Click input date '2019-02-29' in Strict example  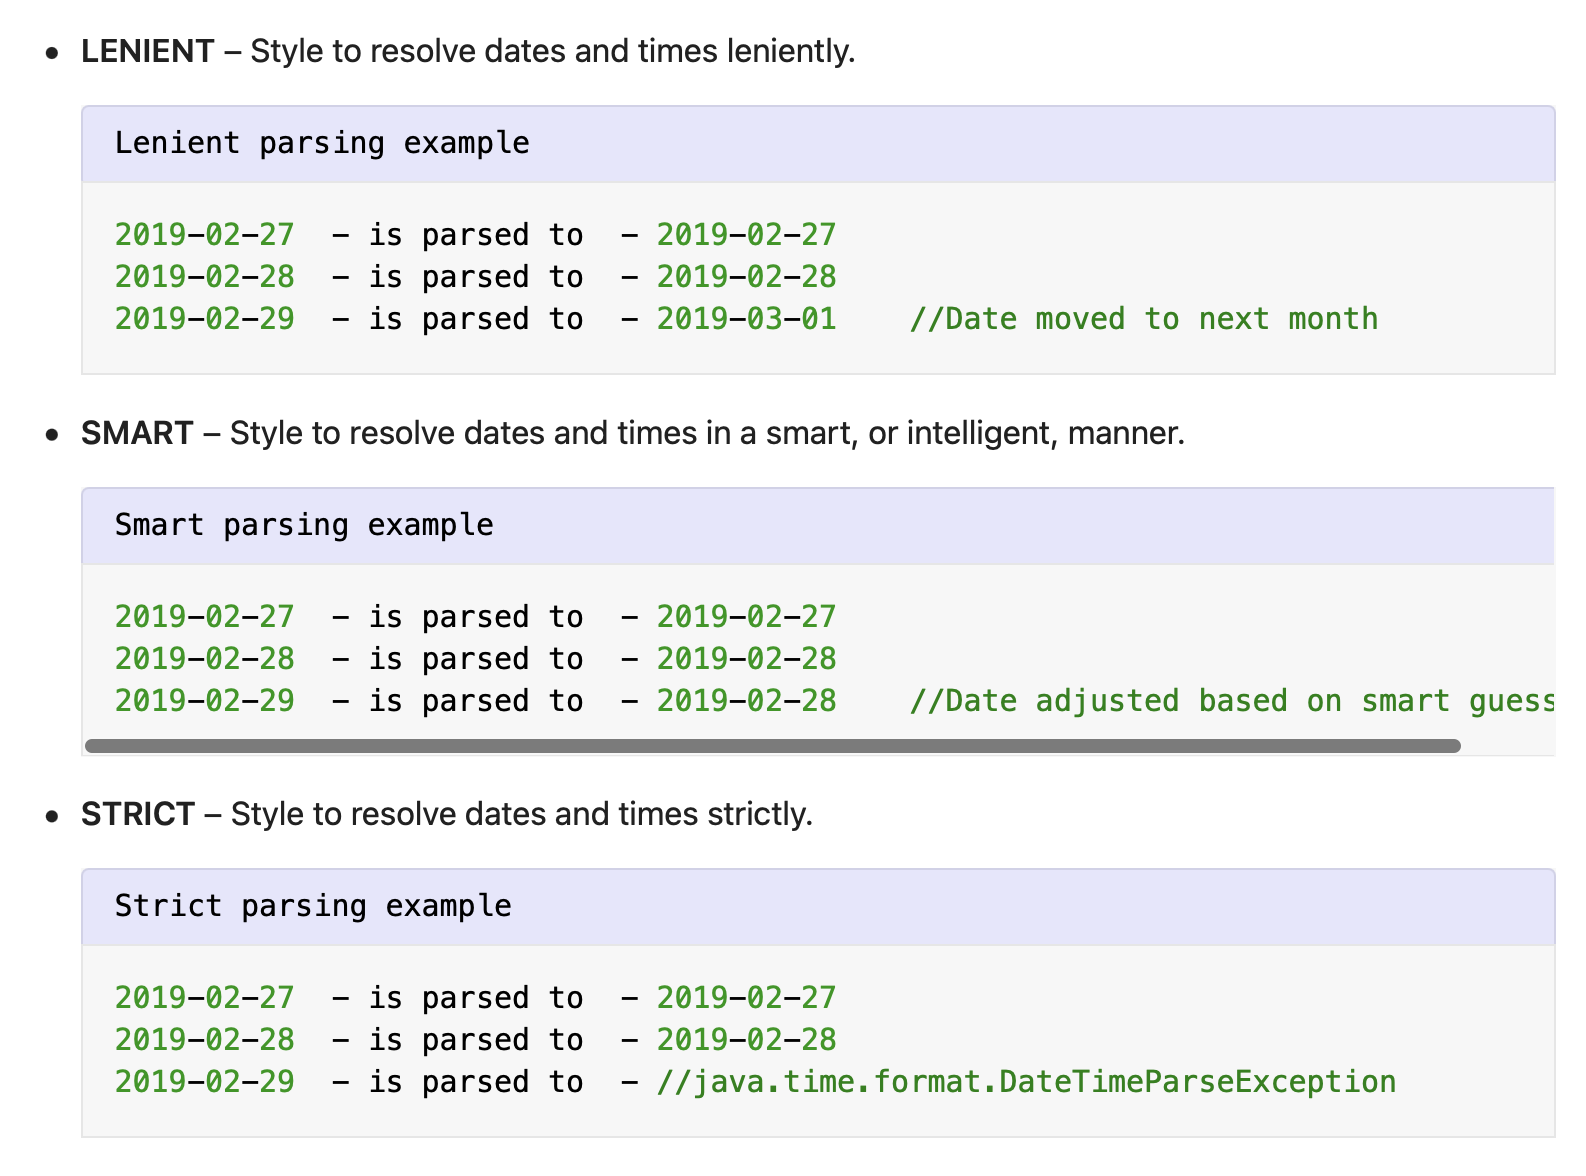coord(205,1082)
